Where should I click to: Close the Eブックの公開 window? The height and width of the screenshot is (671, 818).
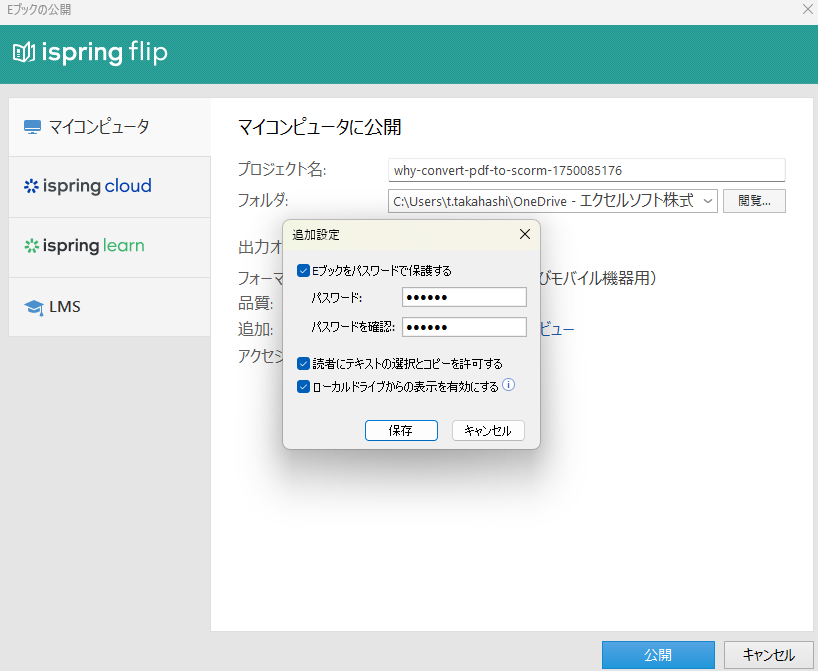point(808,9)
